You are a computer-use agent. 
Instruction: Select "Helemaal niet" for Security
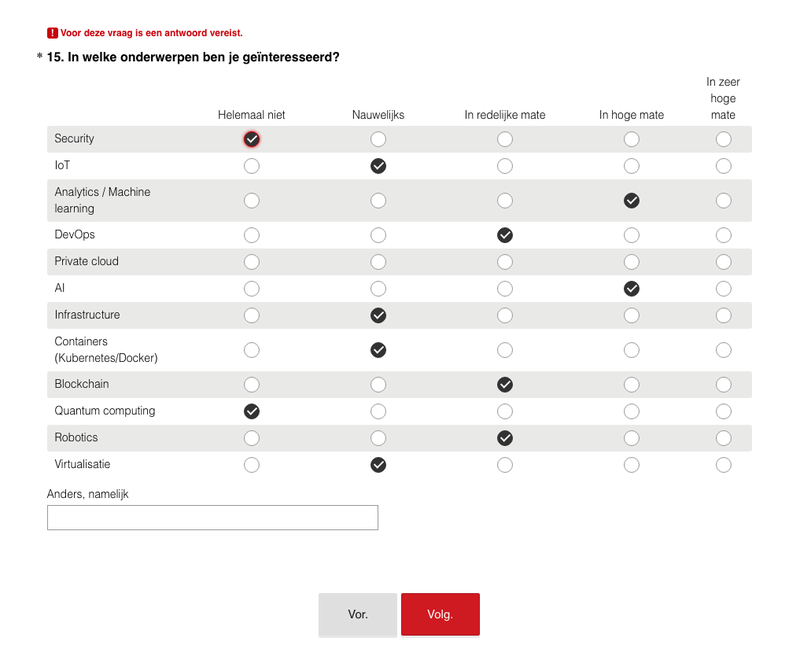point(251,139)
